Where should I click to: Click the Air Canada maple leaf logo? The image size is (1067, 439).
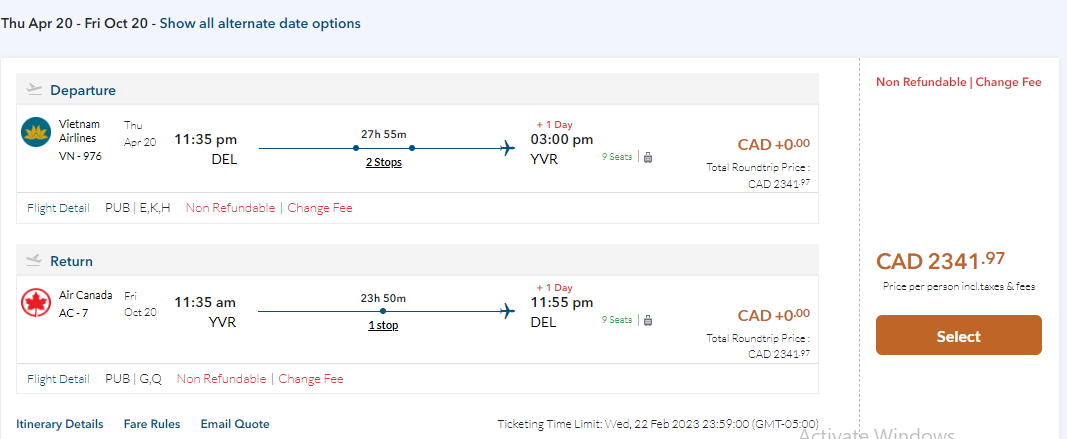click(x=36, y=302)
